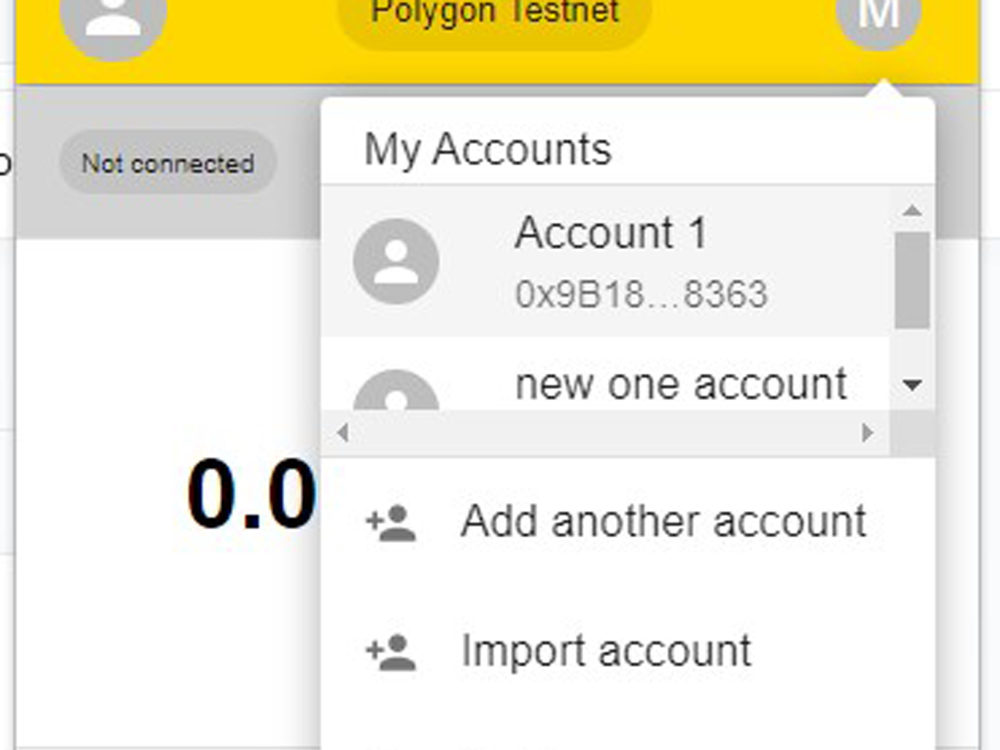This screenshot has height=750, width=1000.
Task: Choose Import account
Action: (x=628, y=651)
